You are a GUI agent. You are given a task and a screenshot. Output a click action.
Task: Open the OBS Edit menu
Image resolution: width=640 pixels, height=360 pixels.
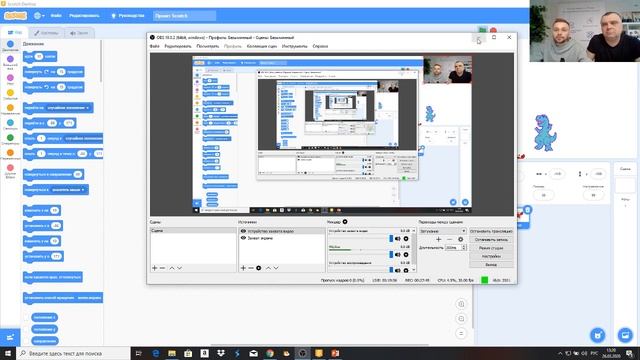178,46
